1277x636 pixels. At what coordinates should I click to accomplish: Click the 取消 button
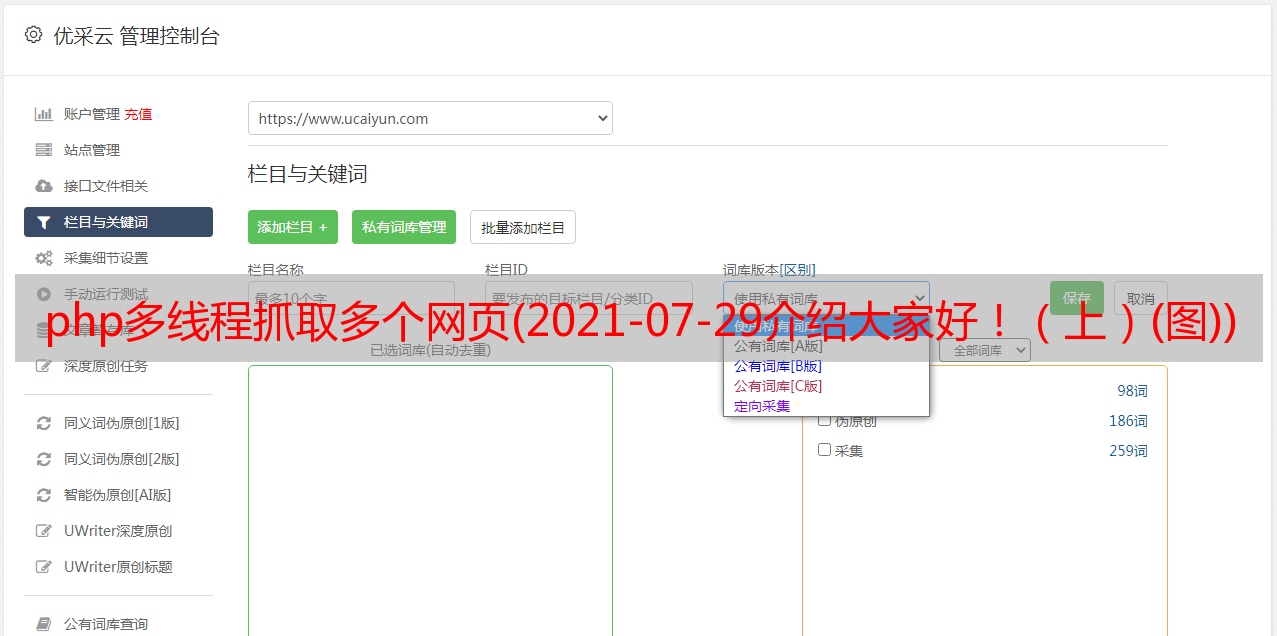pyautogui.click(x=1141, y=298)
